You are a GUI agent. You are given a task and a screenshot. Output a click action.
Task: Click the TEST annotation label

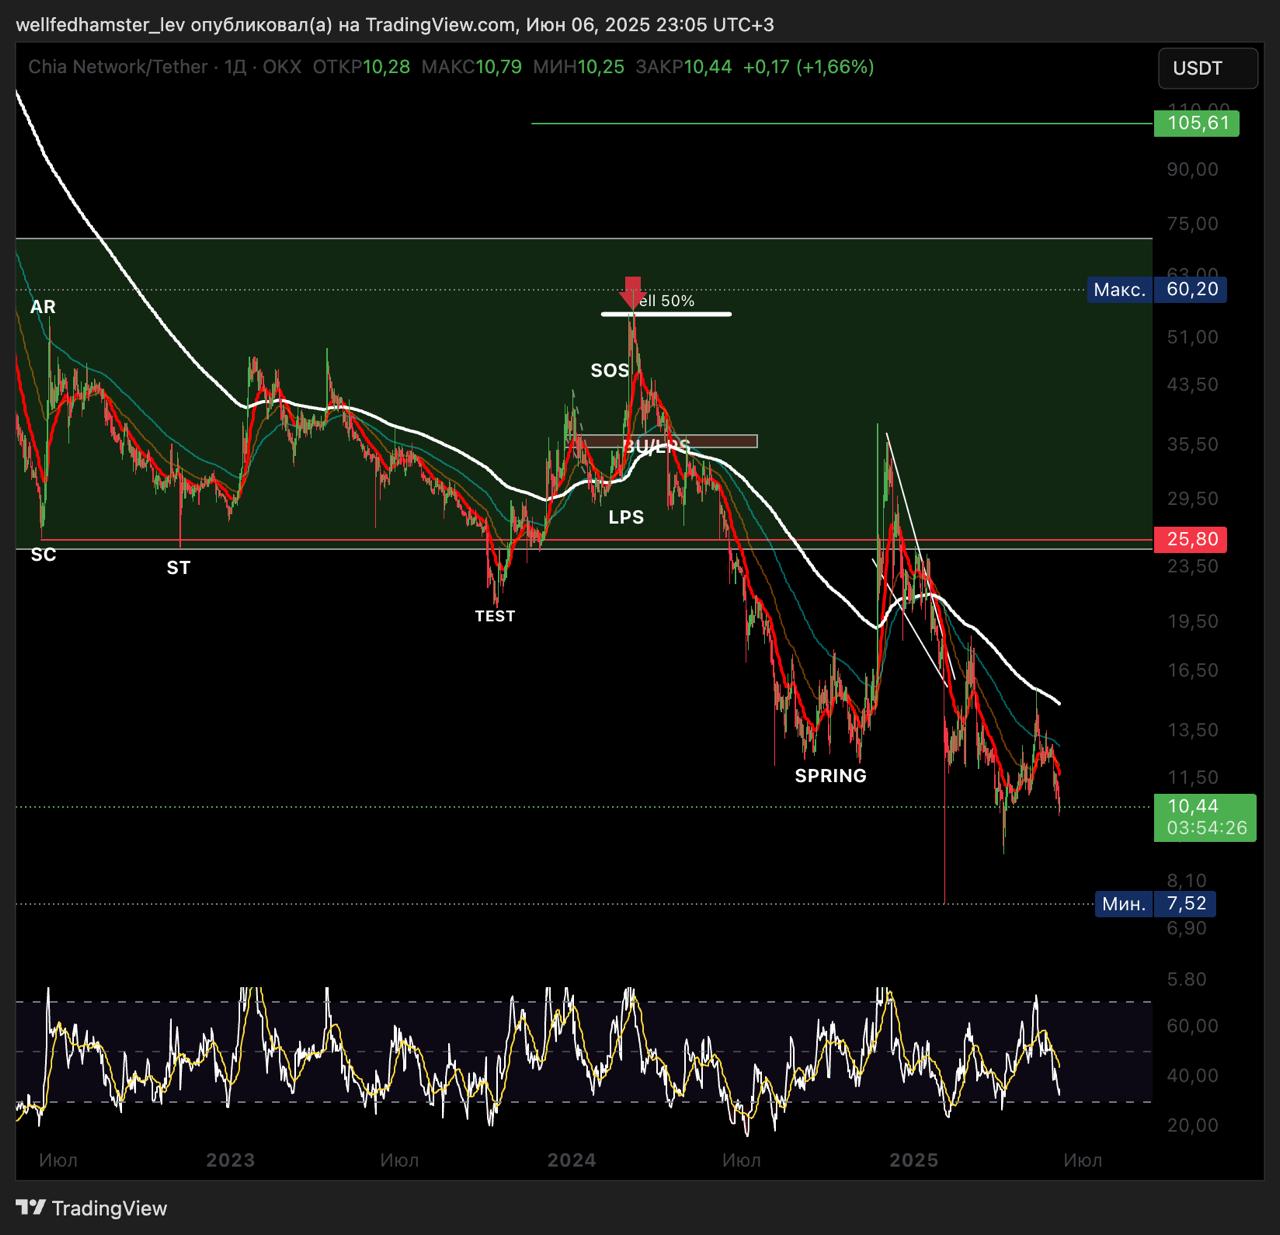[x=495, y=616]
